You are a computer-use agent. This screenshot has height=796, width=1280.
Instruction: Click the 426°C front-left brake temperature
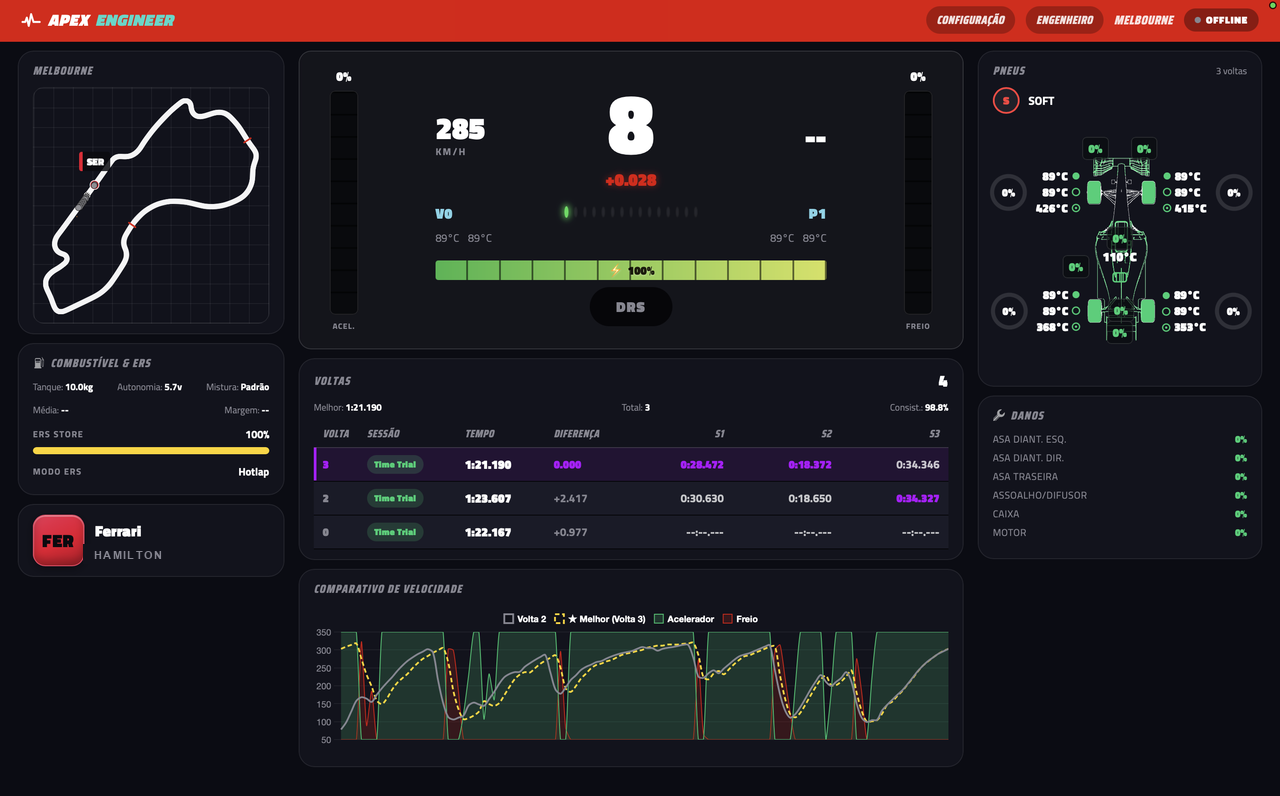(1051, 209)
